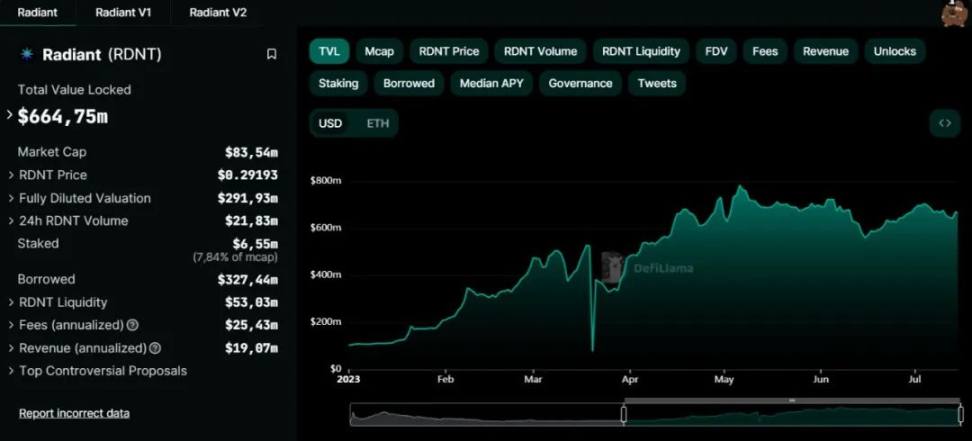This screenshot has width=972, height=441.
Task: Click the RDNT Price value $0.29193
Action: point(247,176)
